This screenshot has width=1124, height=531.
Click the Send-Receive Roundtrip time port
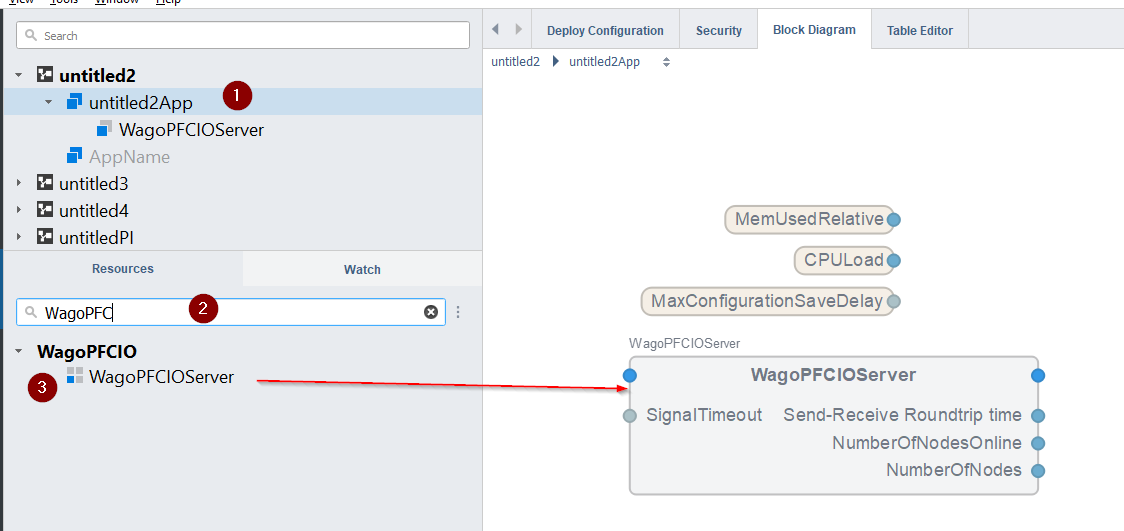(x=1038, y=416)
